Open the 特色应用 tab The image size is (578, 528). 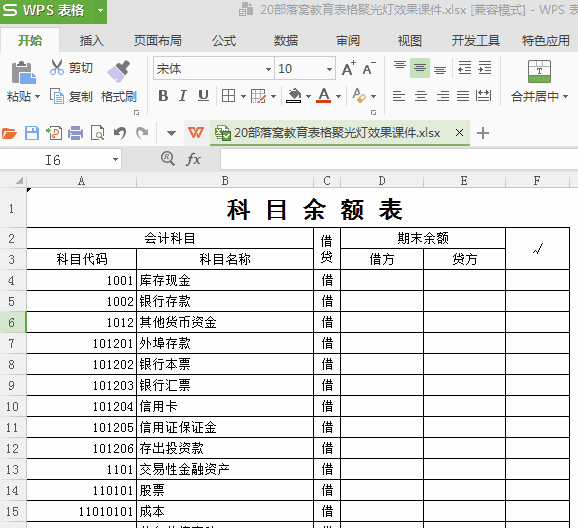(546, 40)
